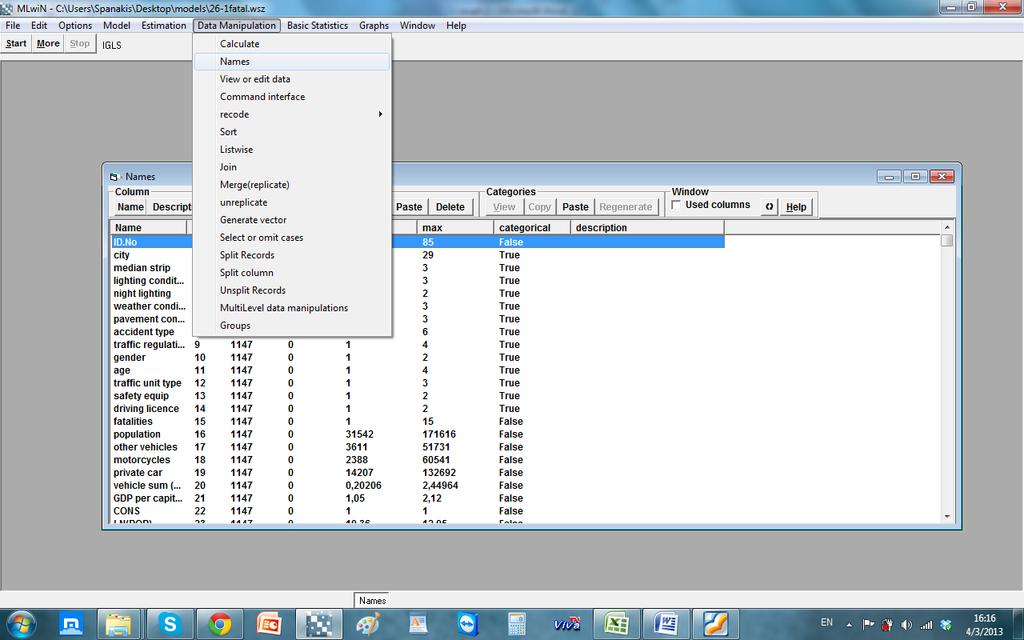Open the volume speaker tray icon

point(906,624)
